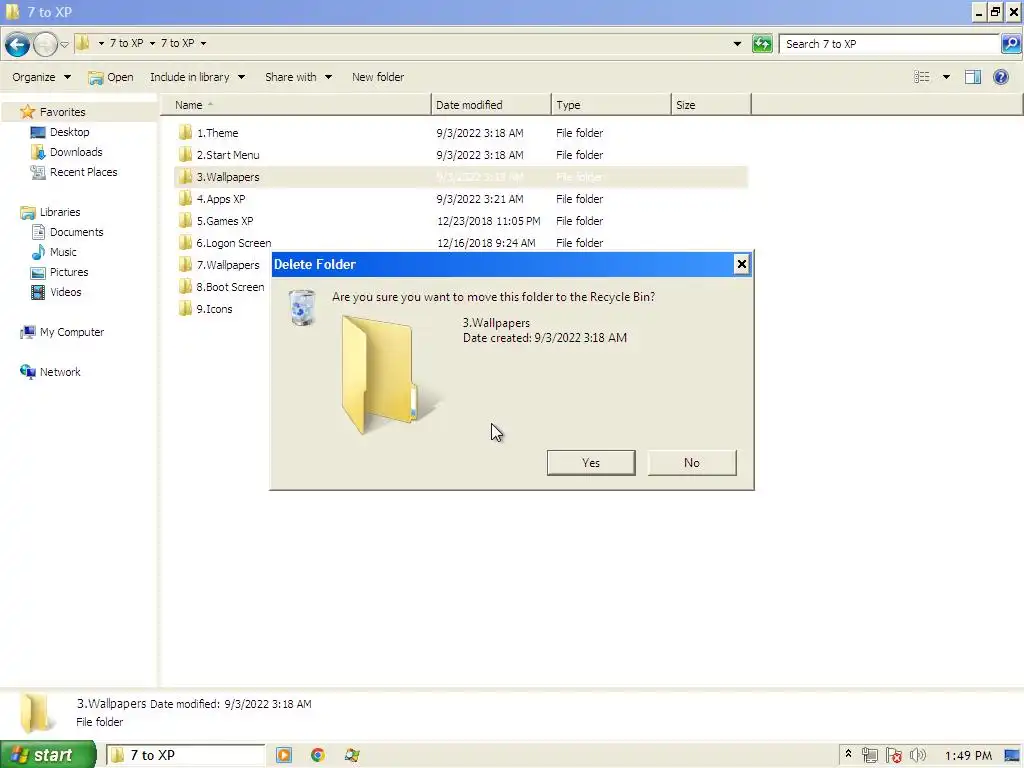
Task: Click the Forward navigation arrow
Action: (45, 44)
